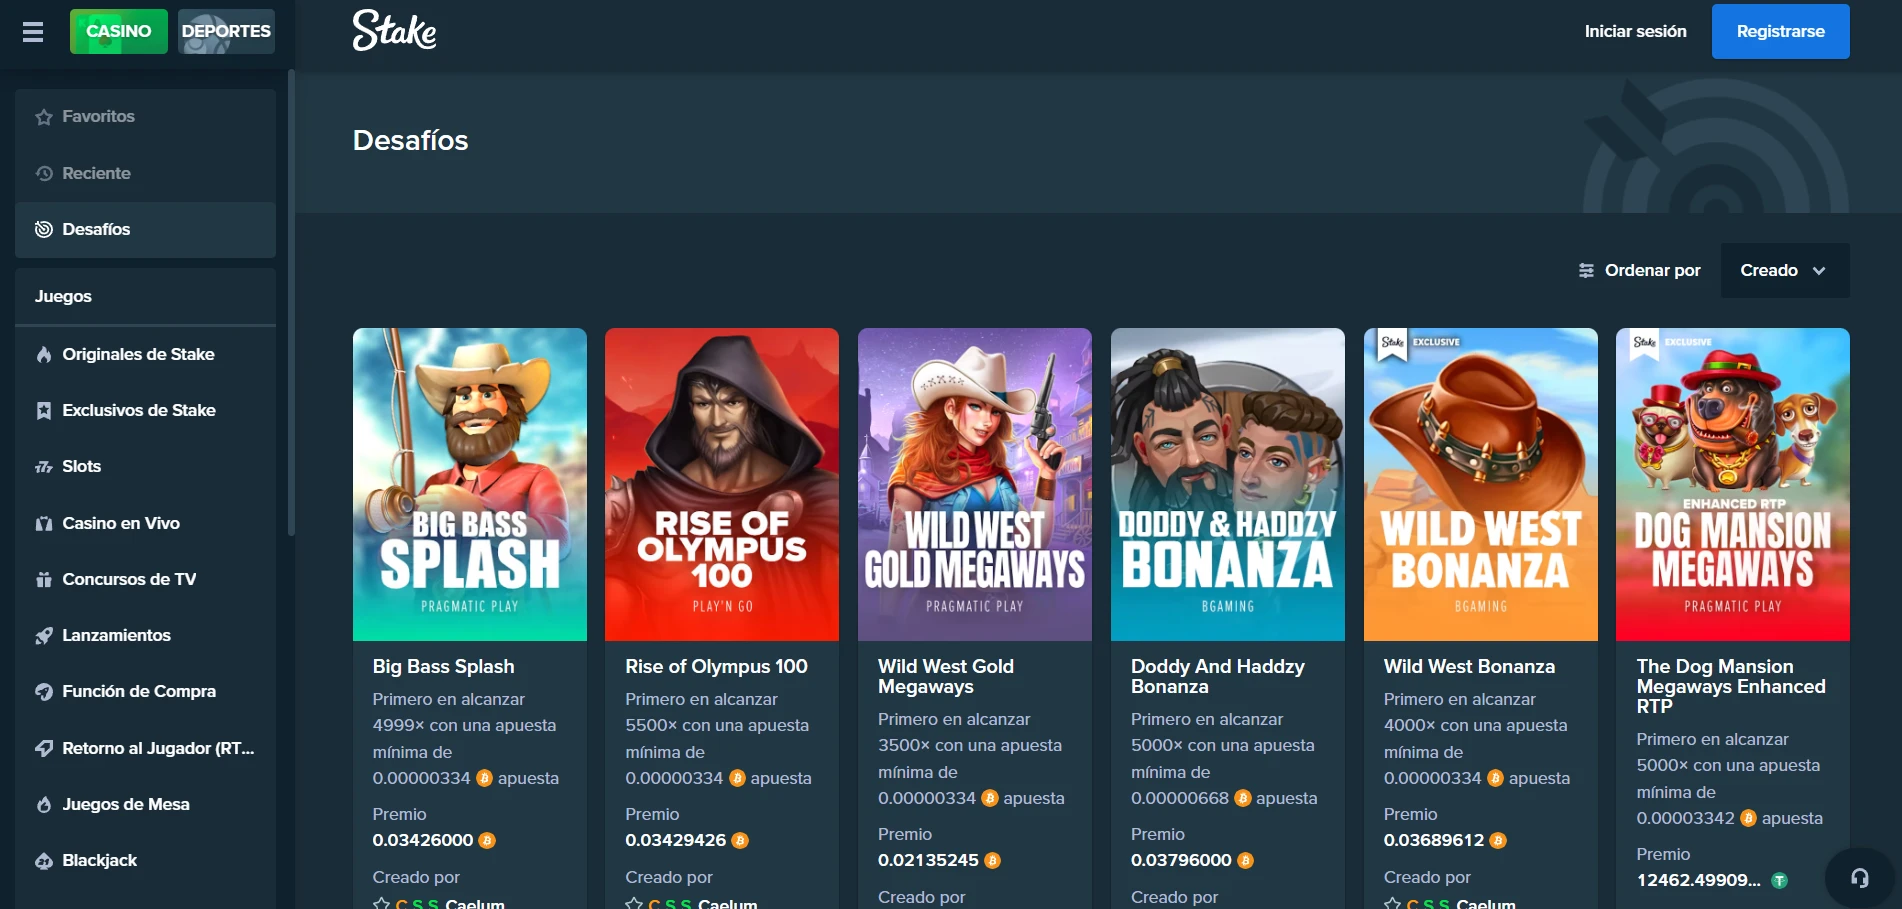Image resolution: width=1902 pixels, height=909 pixels.
Task: Switch to the DEPORTES tab
Action: 226,31
